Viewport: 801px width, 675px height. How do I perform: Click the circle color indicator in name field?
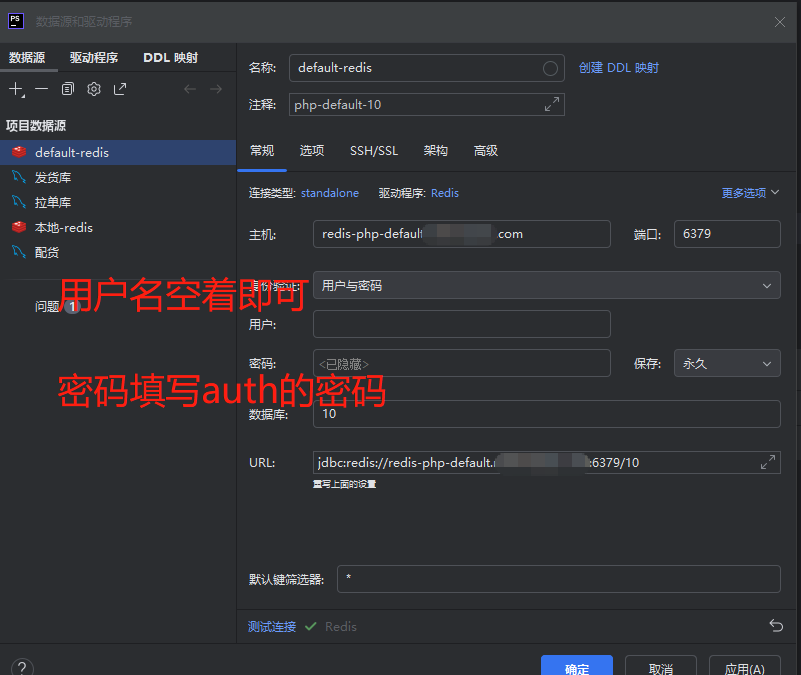550,68
